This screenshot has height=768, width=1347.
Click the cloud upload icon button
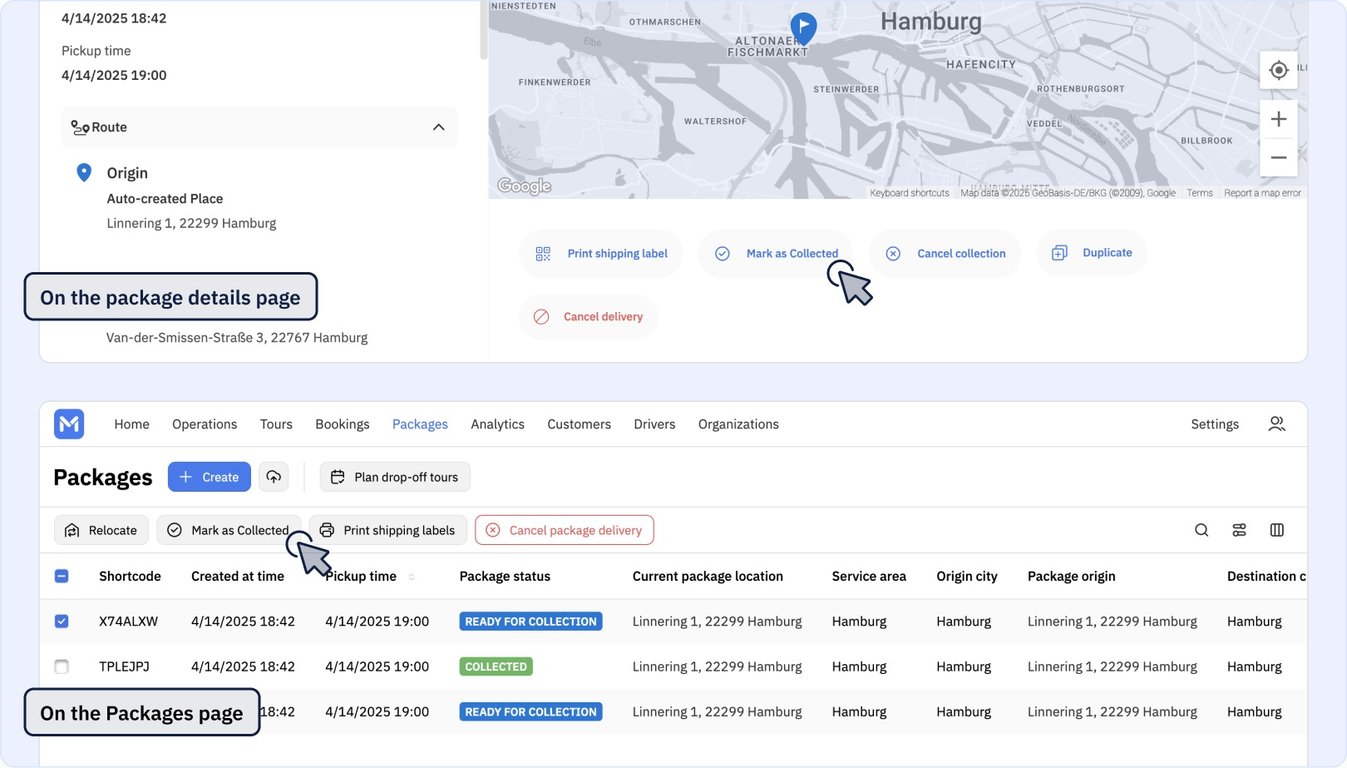click(x=274, y=477)
